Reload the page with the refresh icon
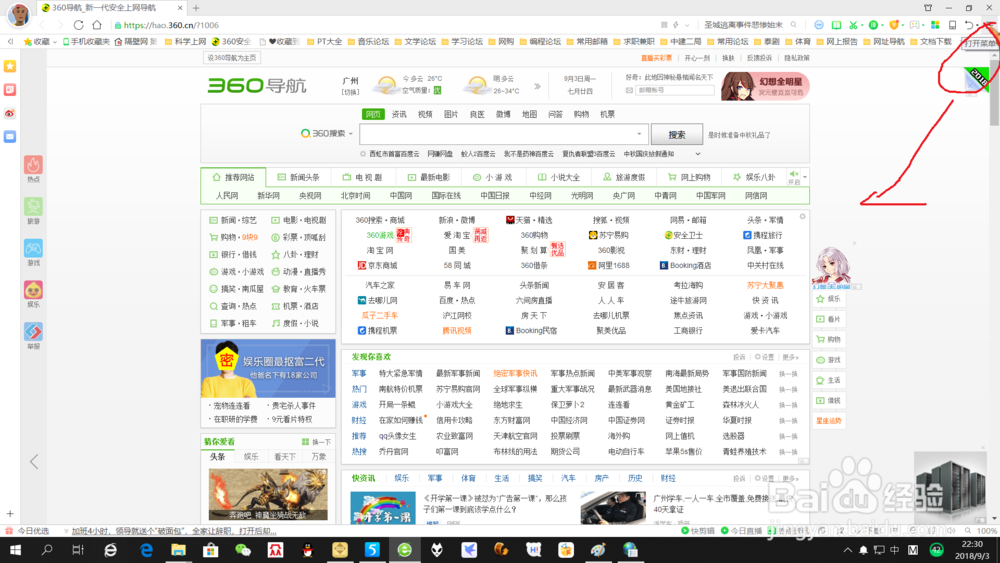The width and height of the screenshot is (1000, 563). pyautogui.click(x=78, y=25)
